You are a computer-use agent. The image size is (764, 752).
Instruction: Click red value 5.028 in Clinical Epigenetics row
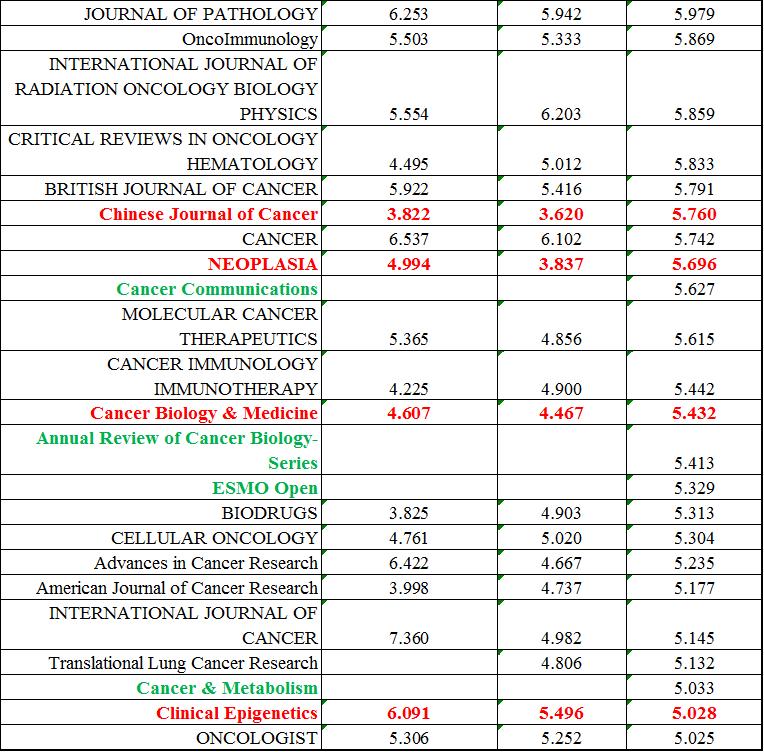(x=694, y=713)
